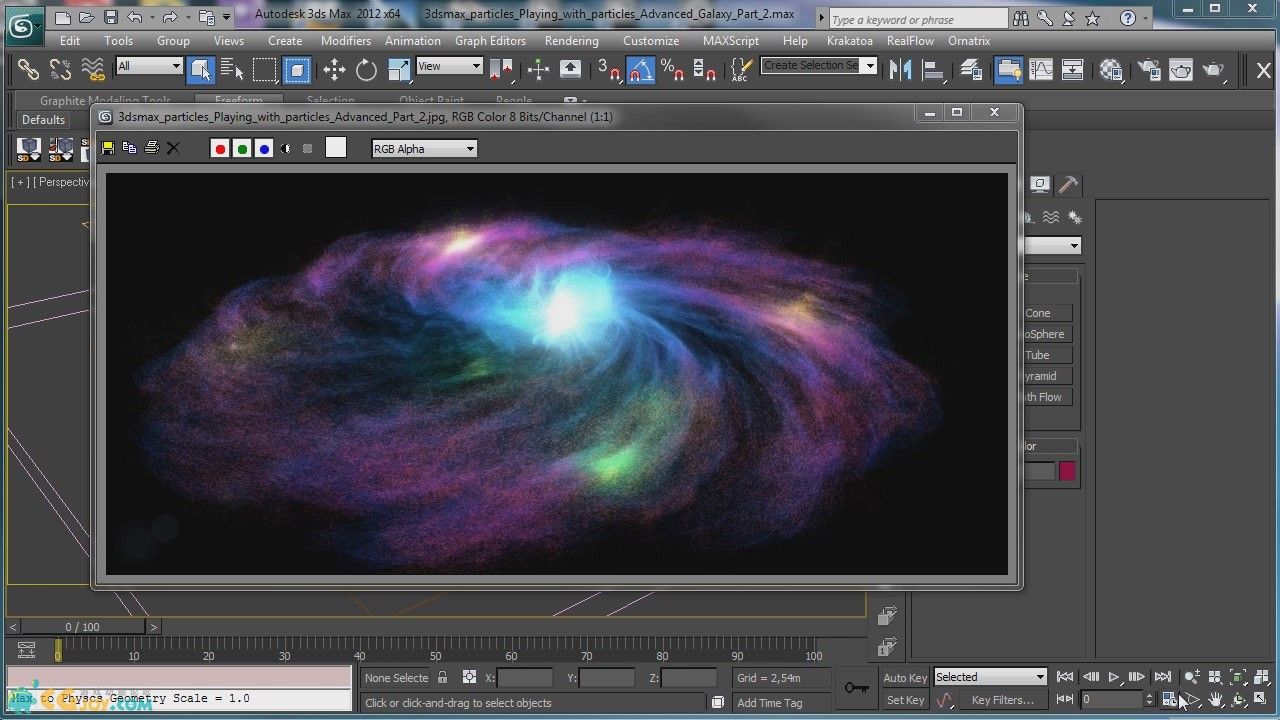Image resolution: width=1280 pixels, height=720 pixels.
Task: Click the keyword search field
Action: point(918,19)
